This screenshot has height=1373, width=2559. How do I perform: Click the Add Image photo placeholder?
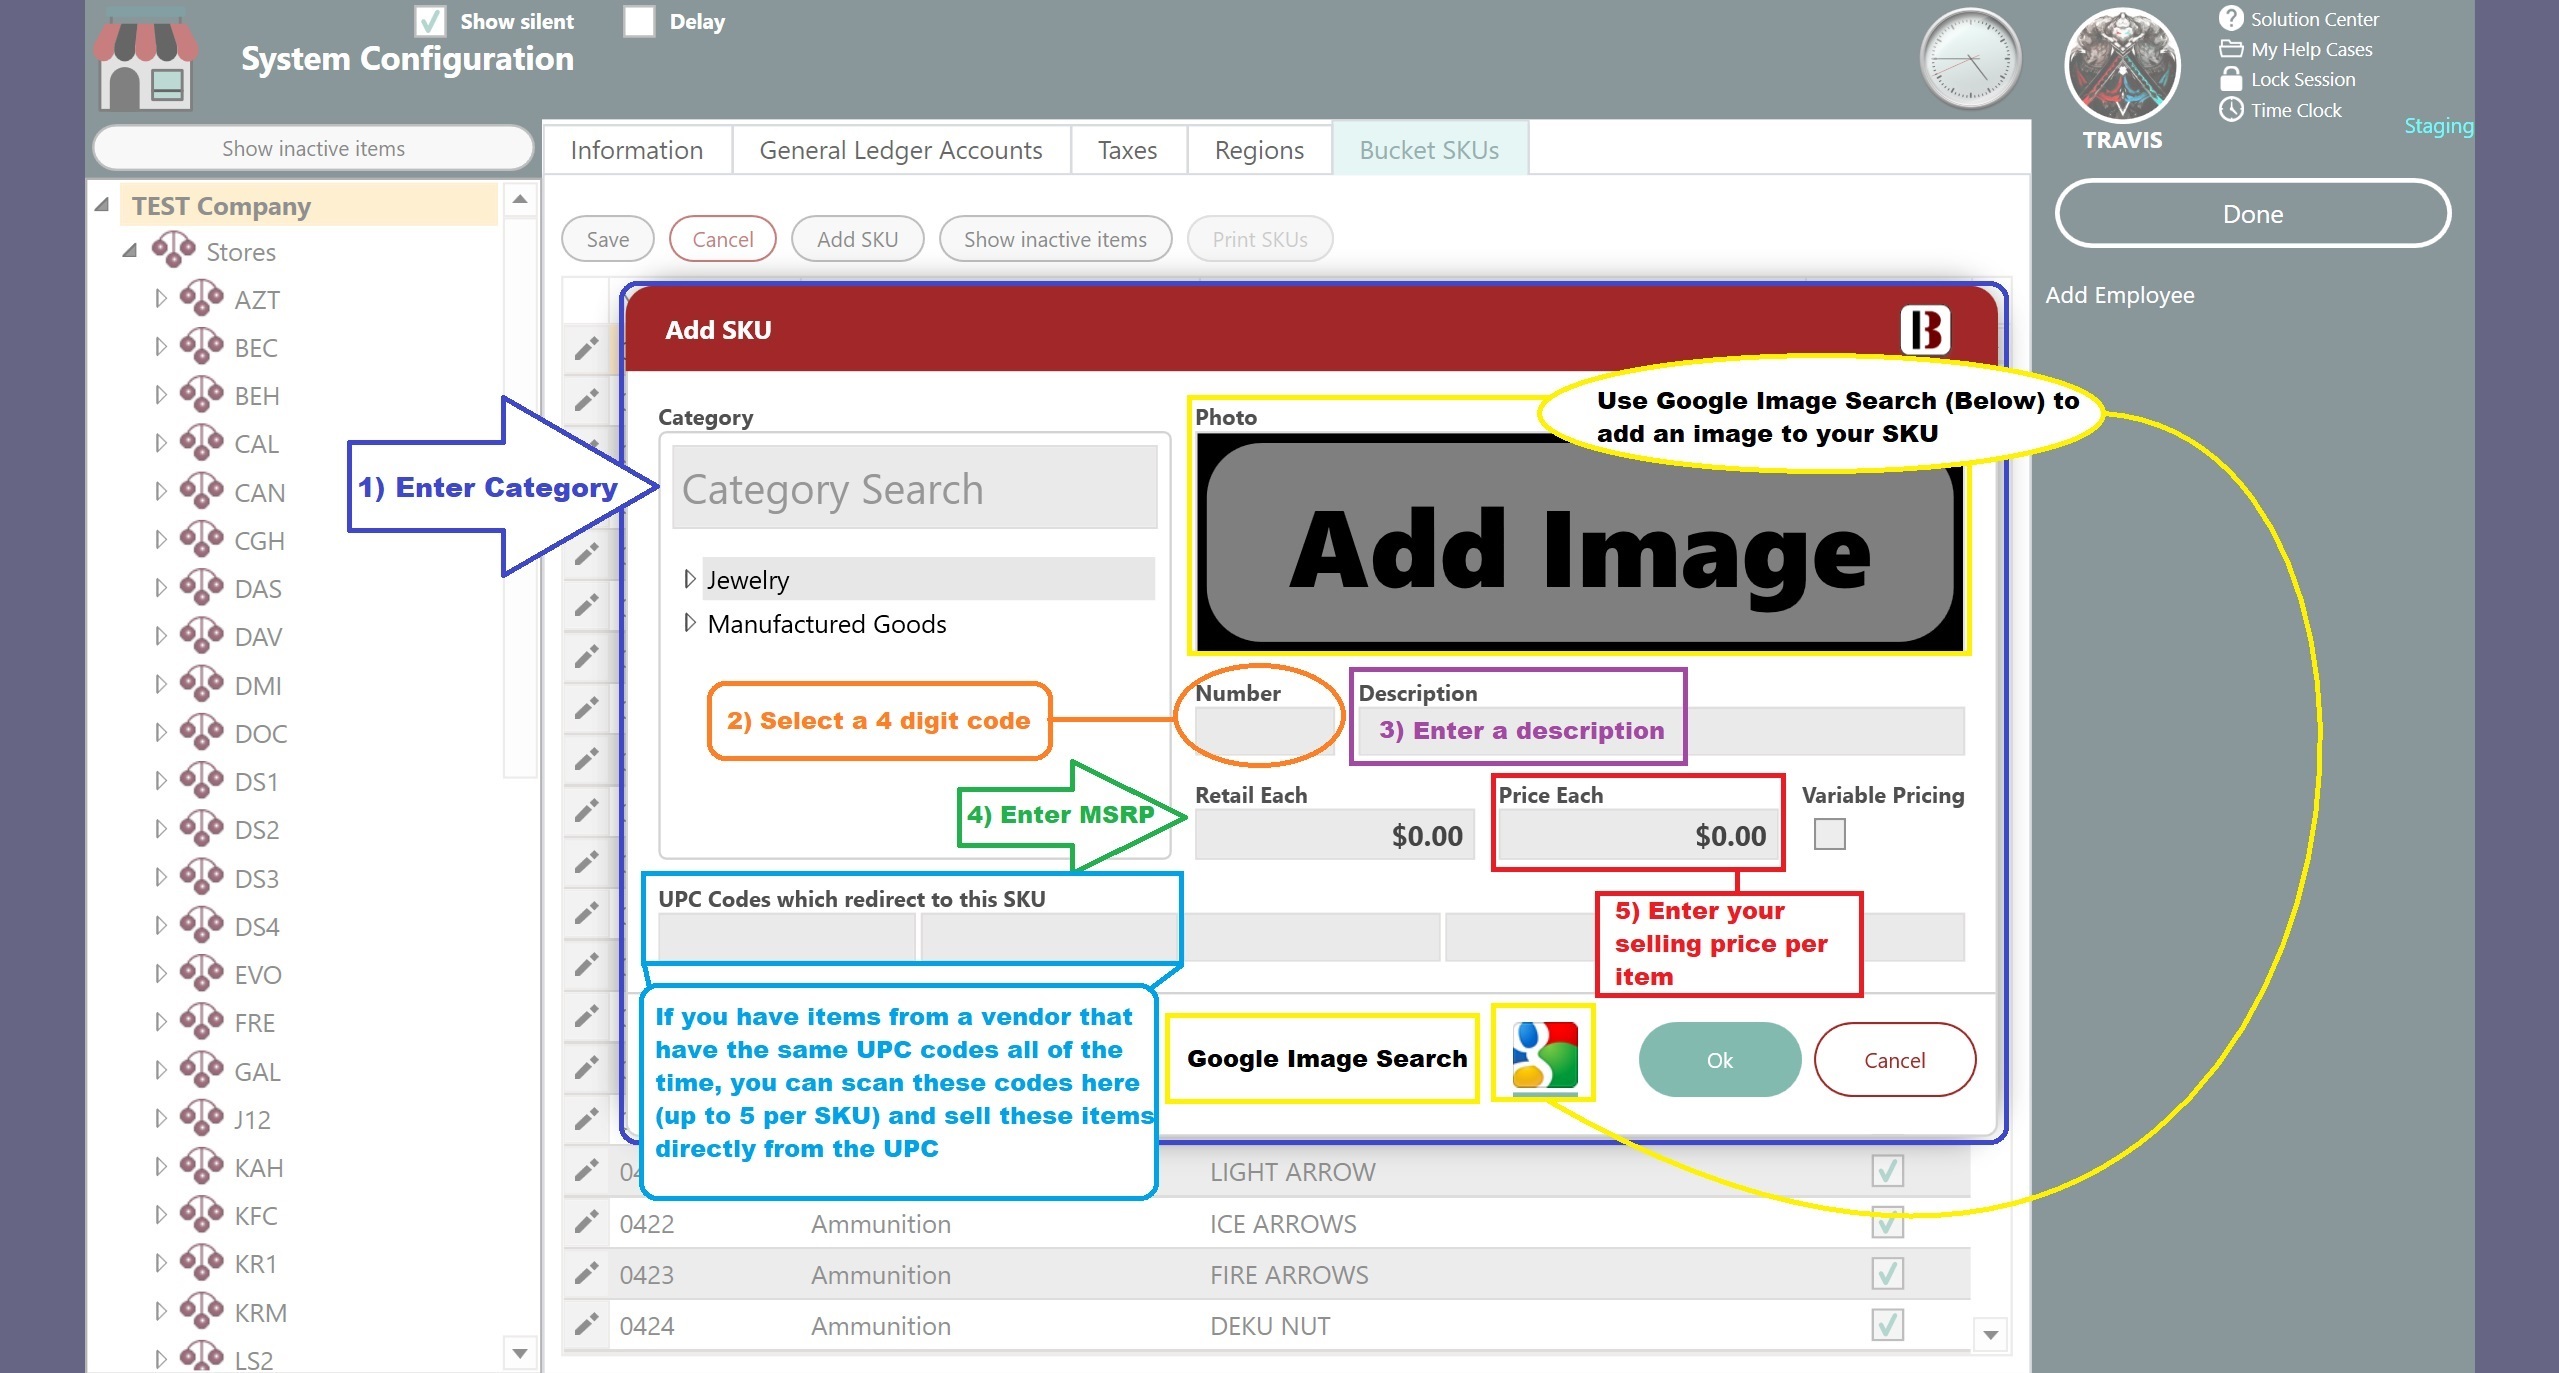click(1580, 544)
